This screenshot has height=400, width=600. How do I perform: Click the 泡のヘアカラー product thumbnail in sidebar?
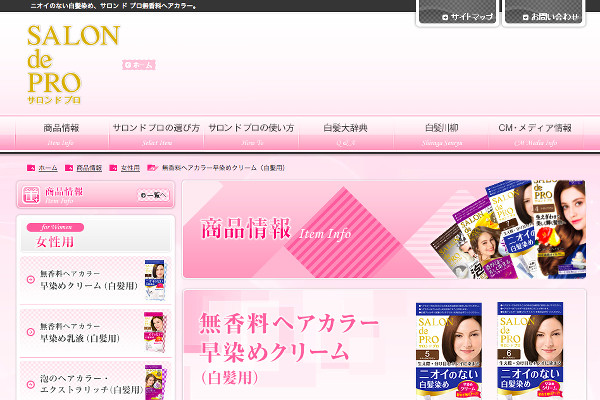pyautogui.click(x=155, y=382)
